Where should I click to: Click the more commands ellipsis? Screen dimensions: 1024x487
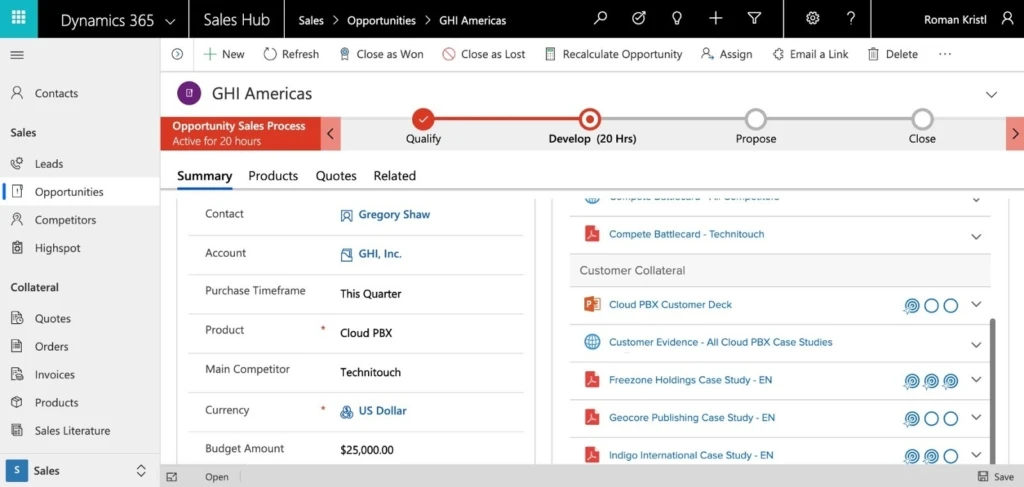(x=945, y=55)
